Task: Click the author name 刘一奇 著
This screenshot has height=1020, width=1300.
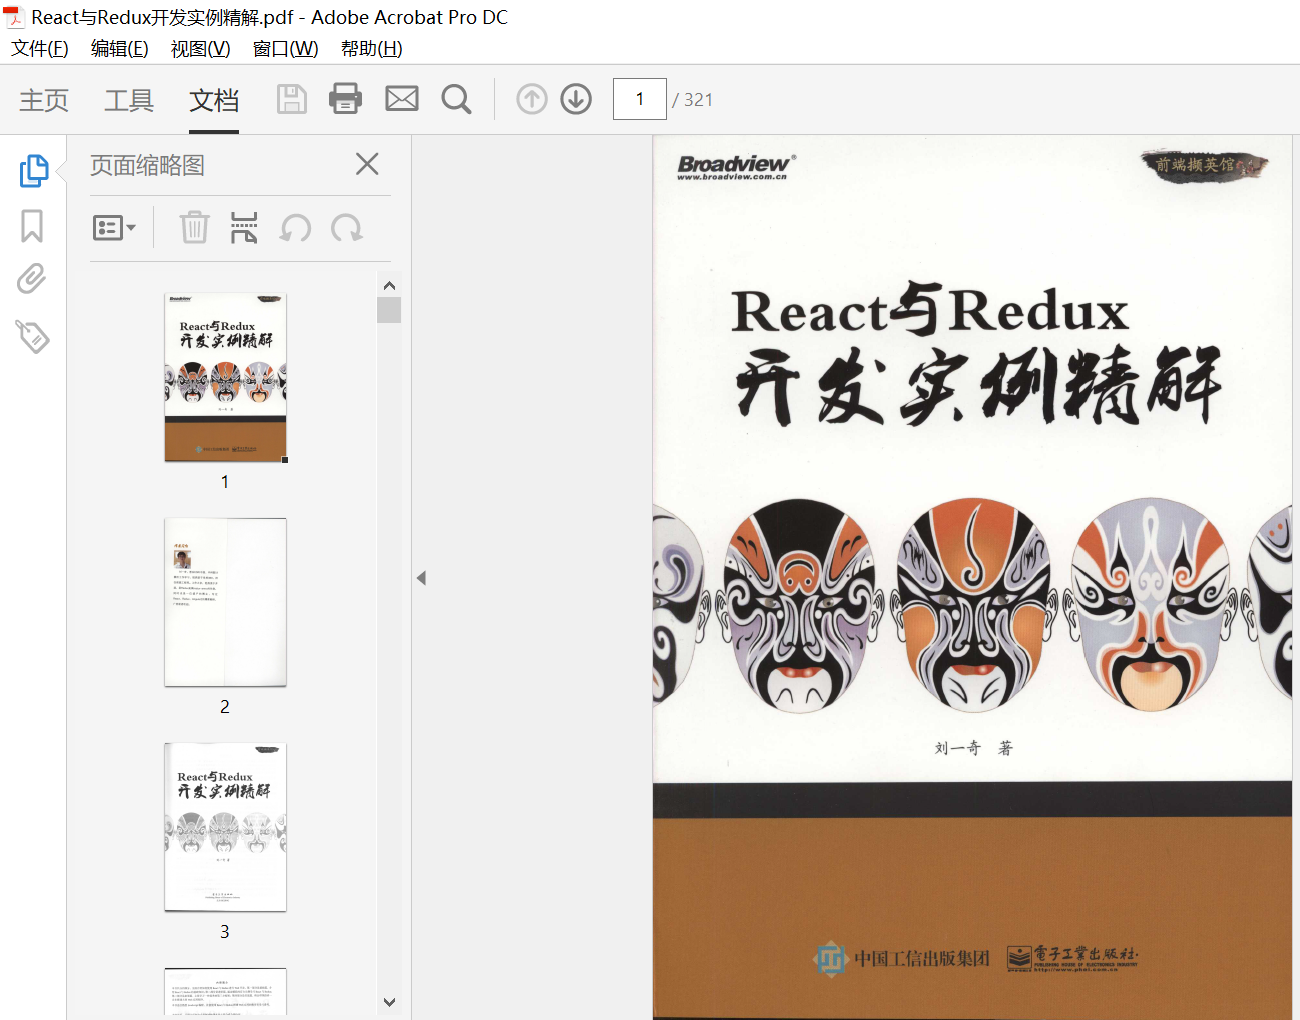Action: (973, 748)
